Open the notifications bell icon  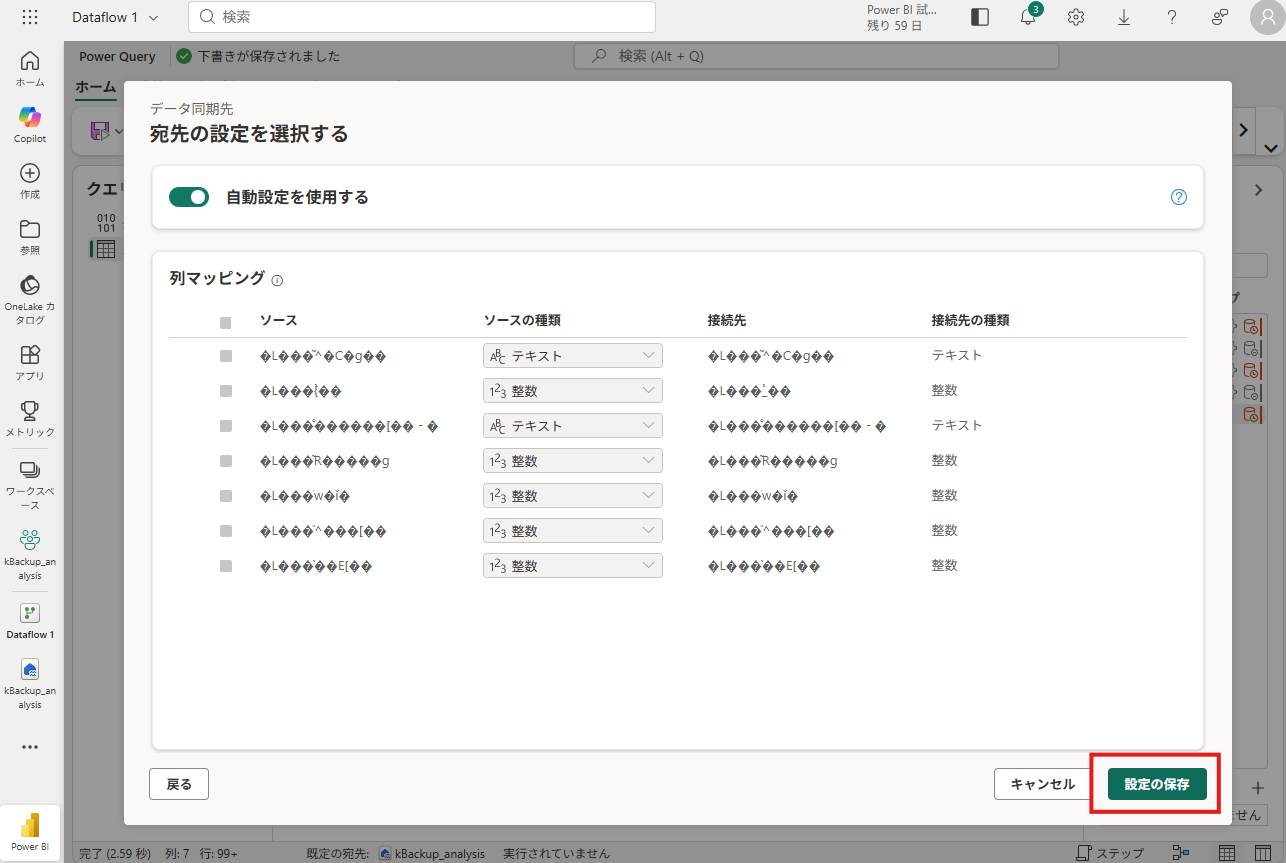(x=1027, y=17)
